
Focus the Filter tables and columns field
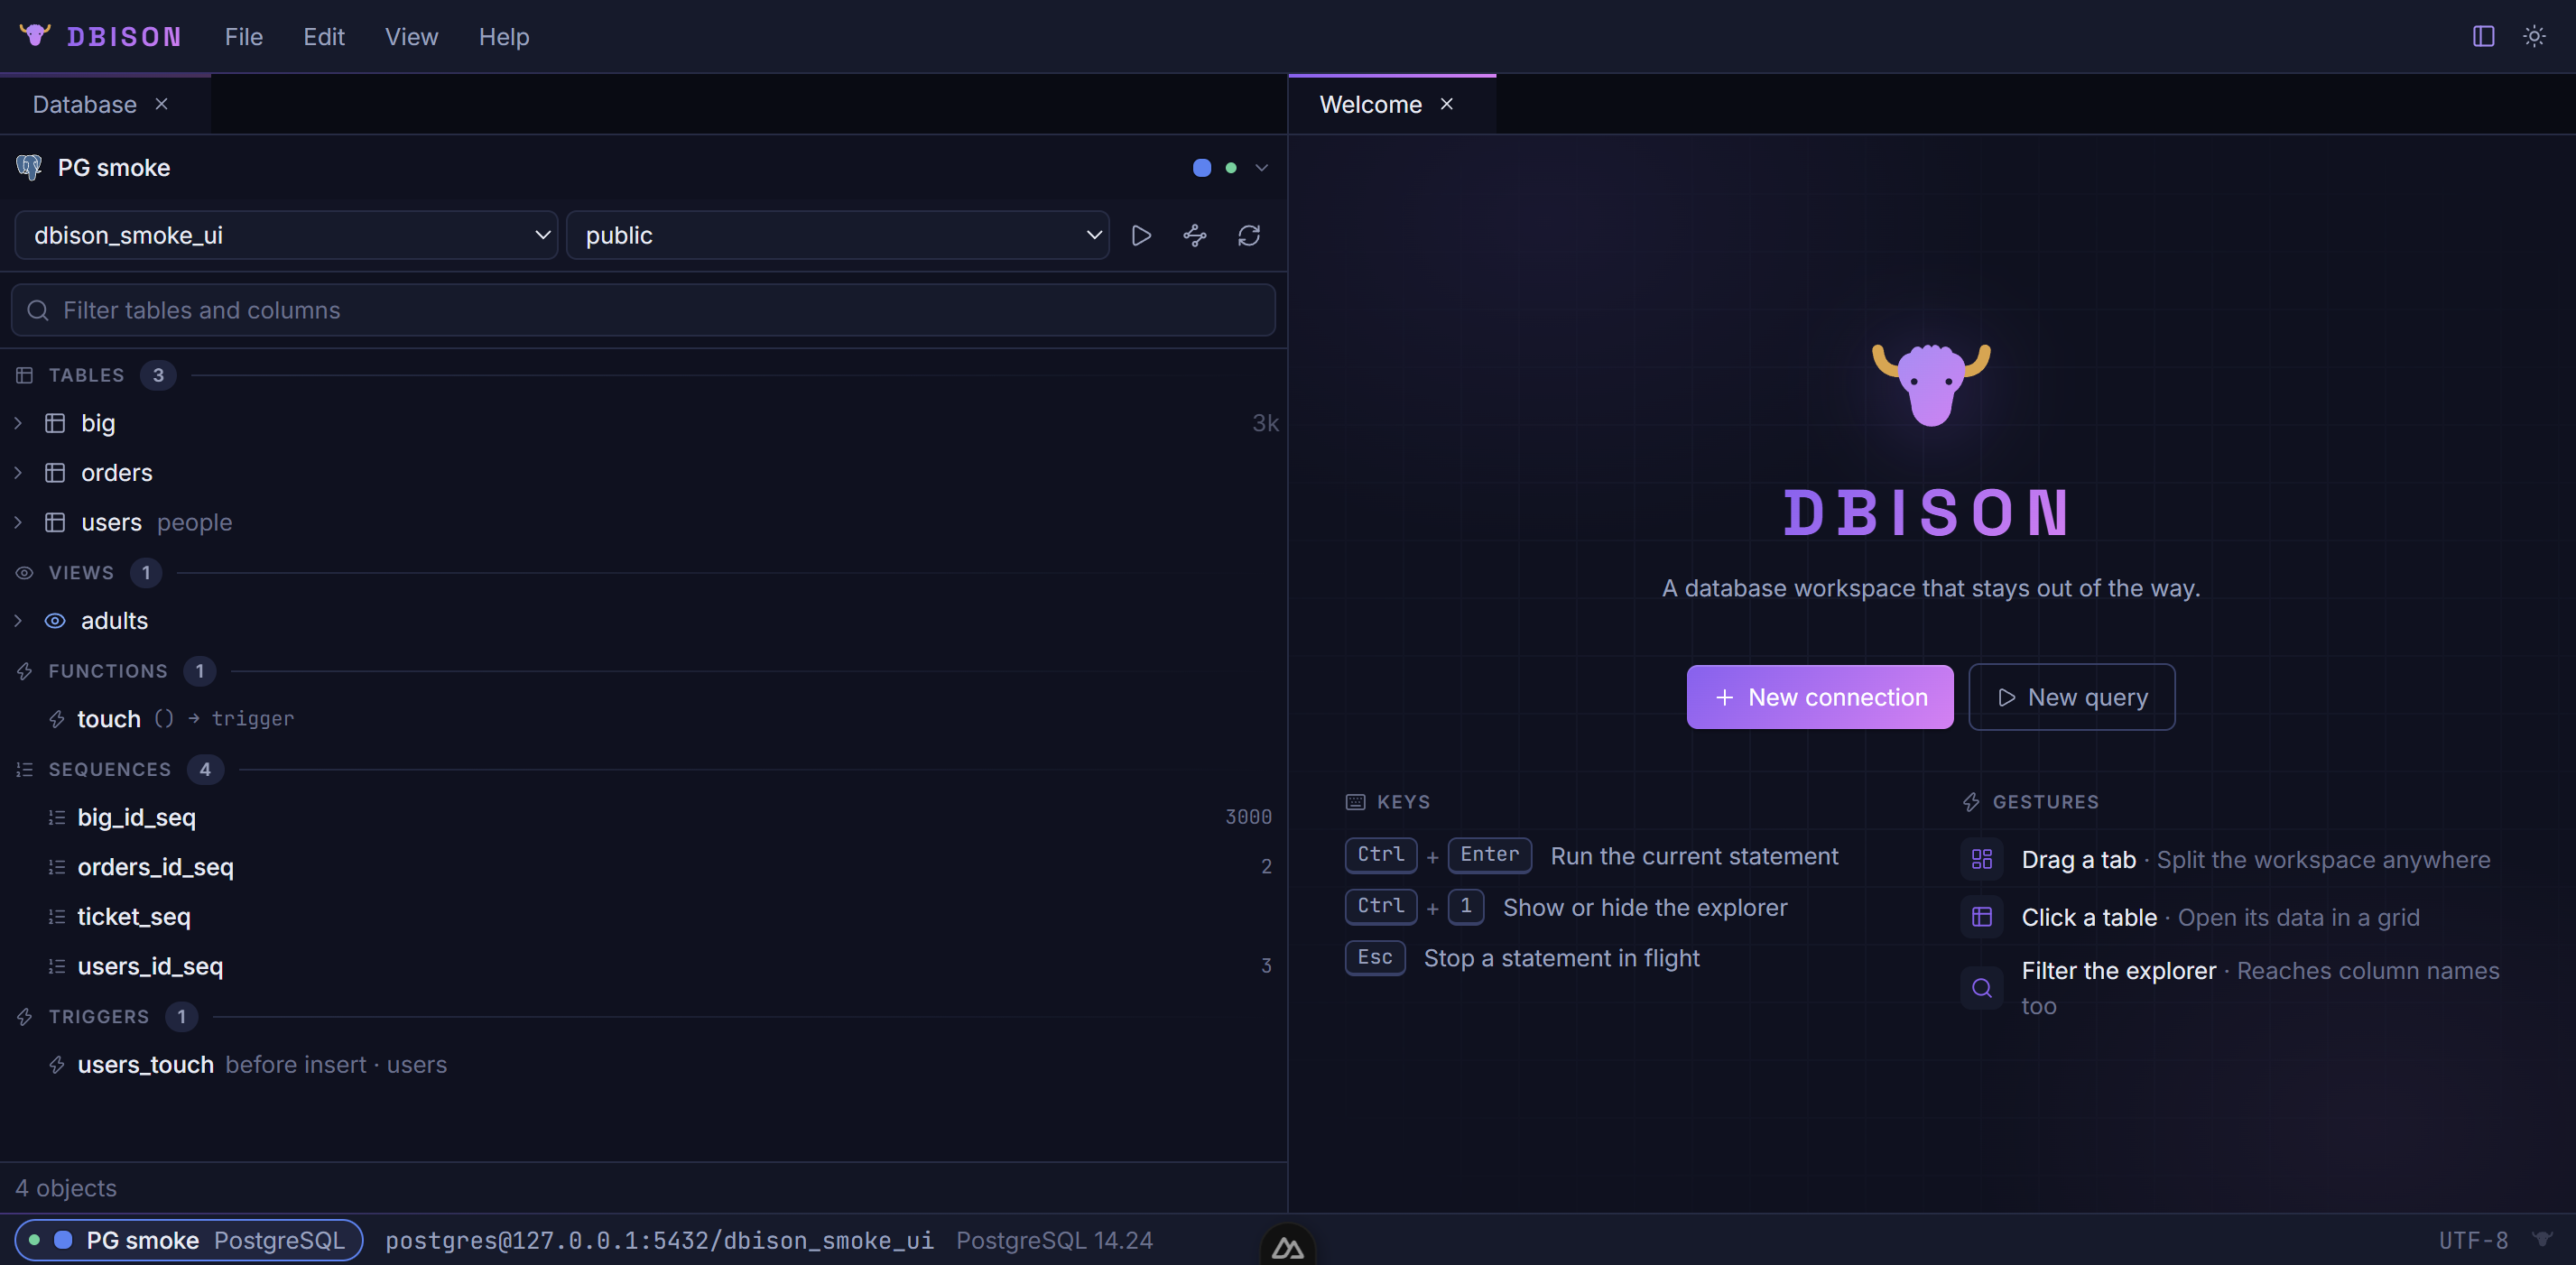coord(643,310)
